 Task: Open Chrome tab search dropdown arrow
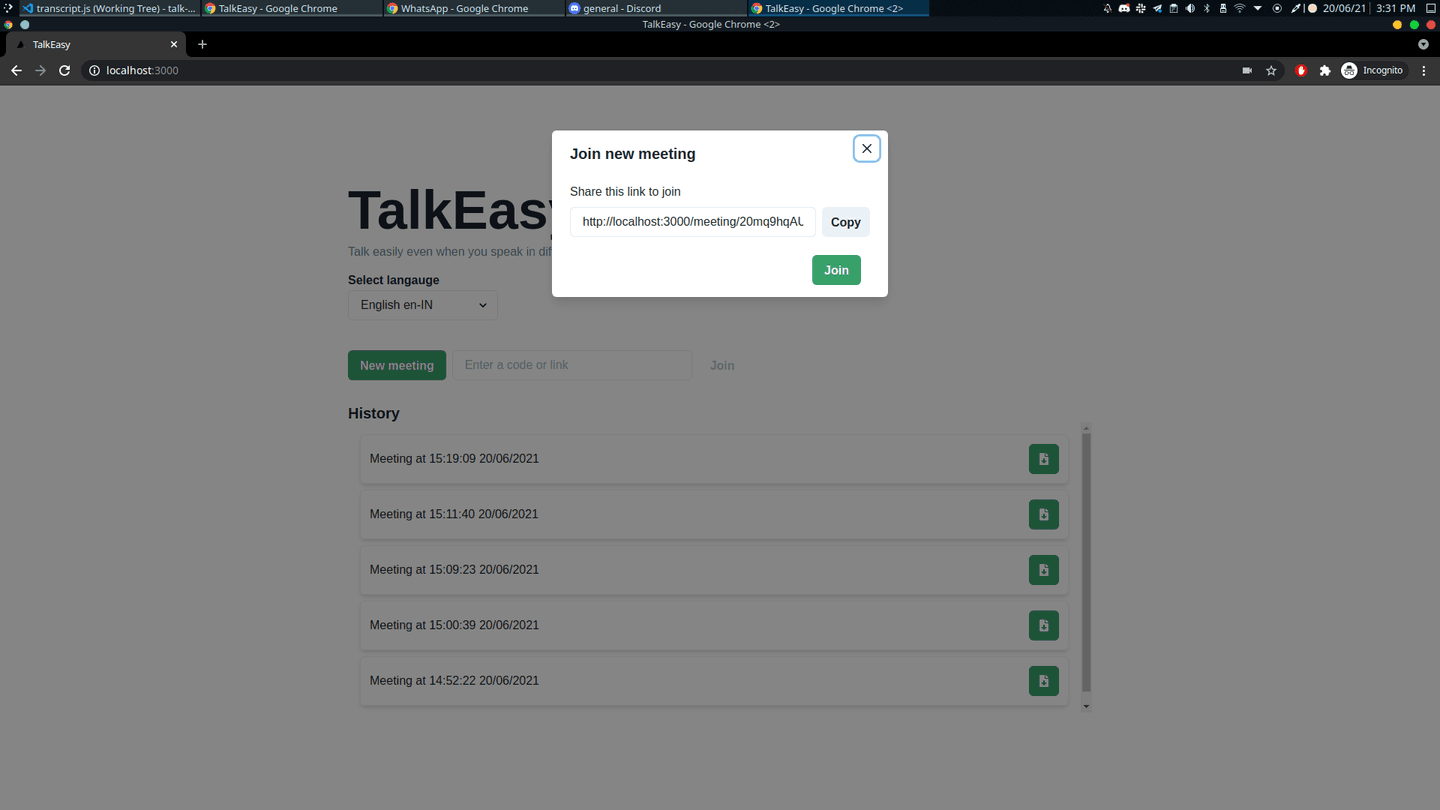click(1423, 44)
